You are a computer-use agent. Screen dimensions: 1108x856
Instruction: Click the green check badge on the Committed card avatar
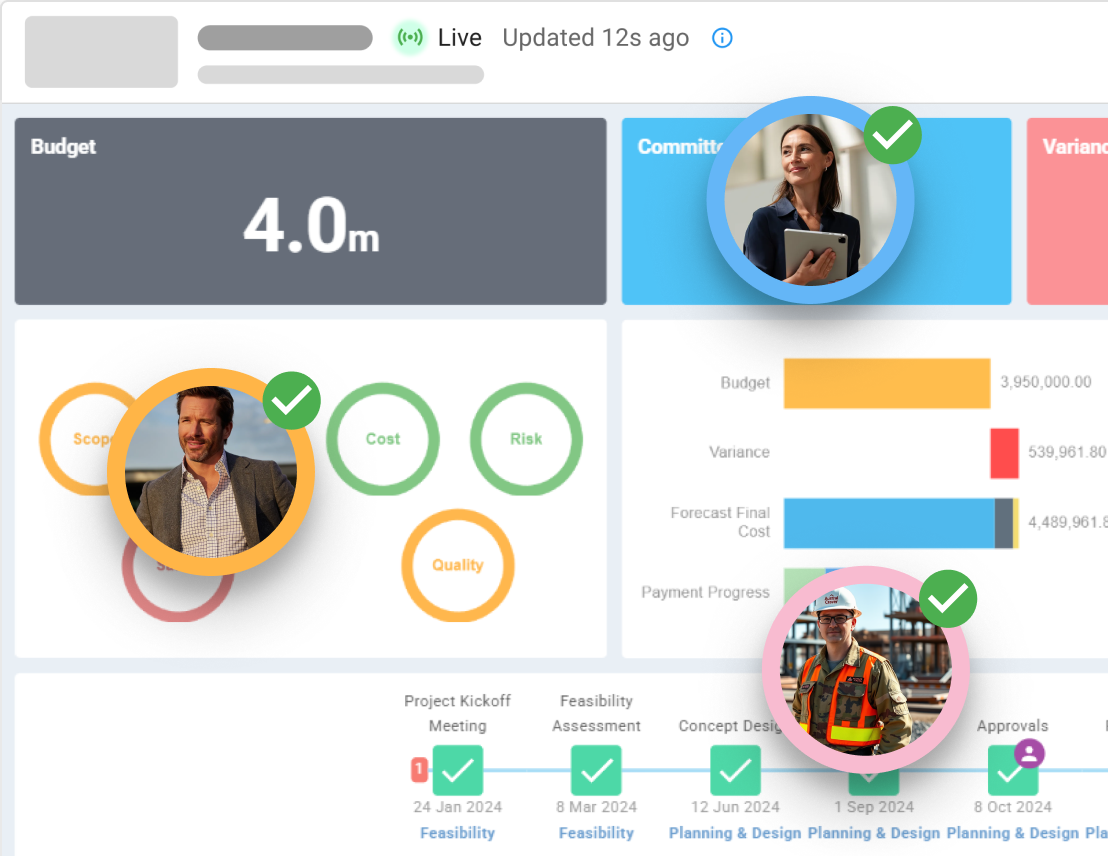click(x=893, y=136)
